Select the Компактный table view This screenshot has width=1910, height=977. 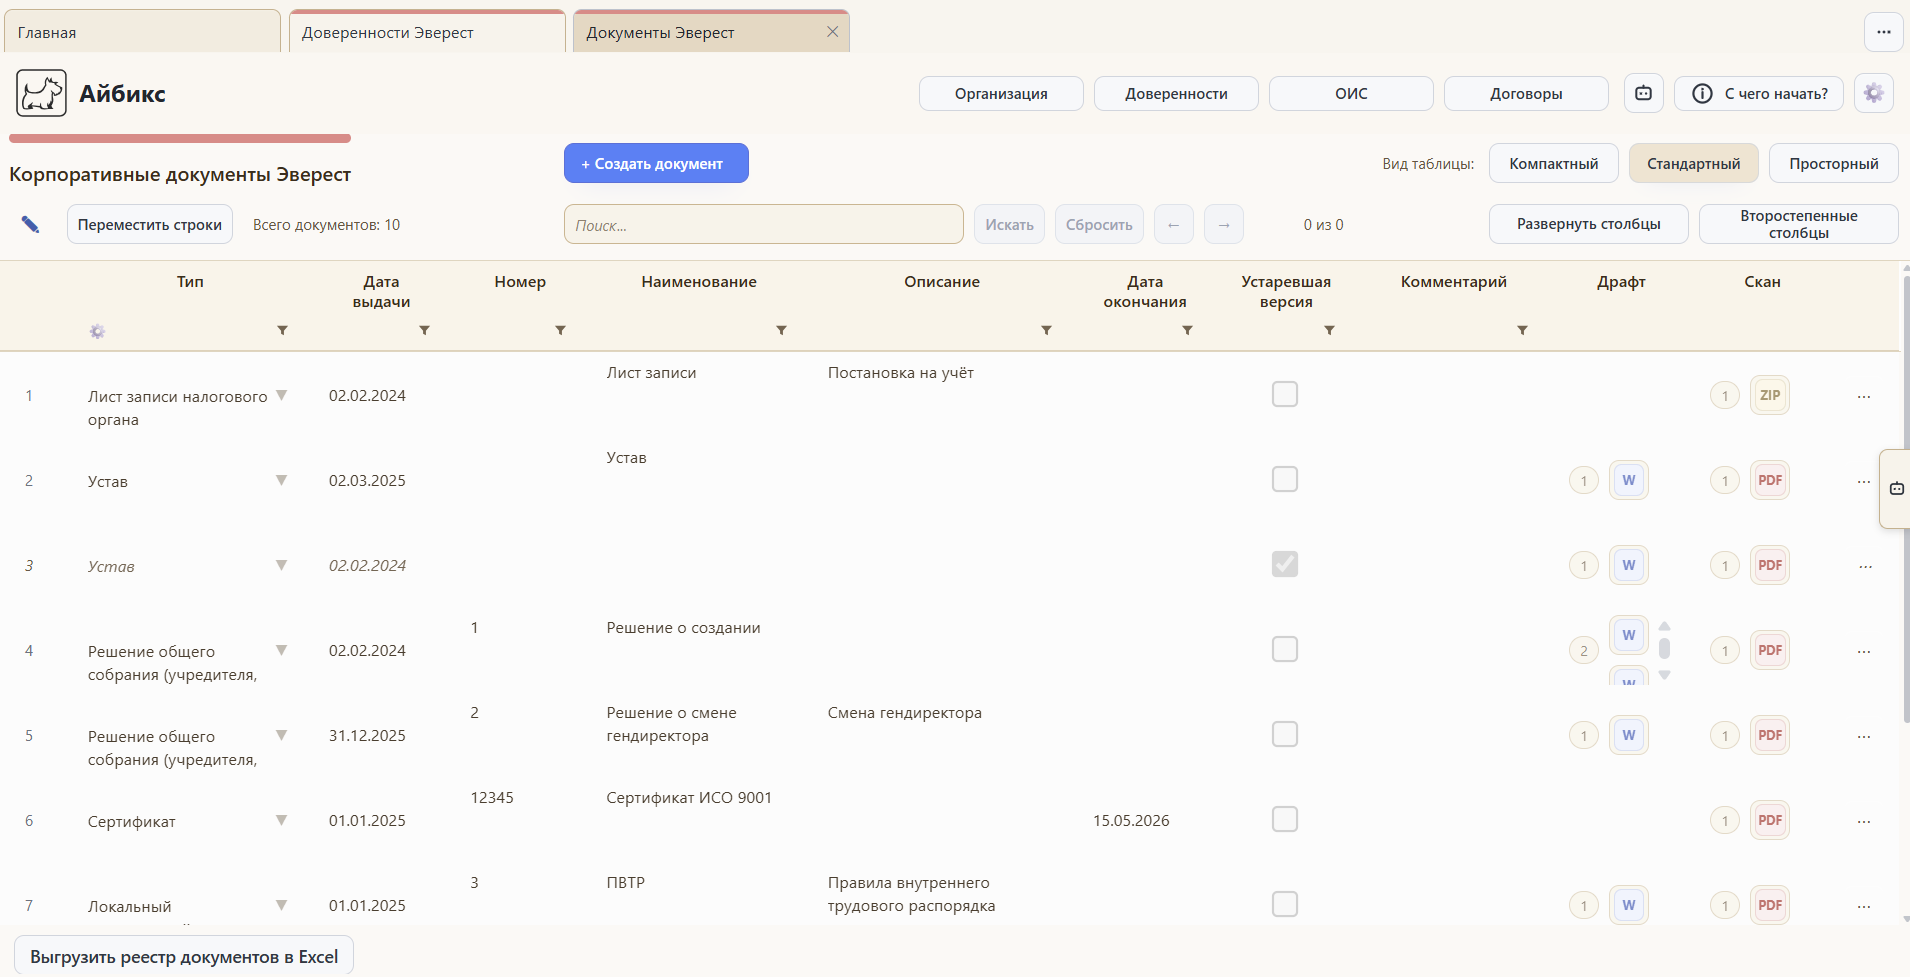pos(1553,163)
